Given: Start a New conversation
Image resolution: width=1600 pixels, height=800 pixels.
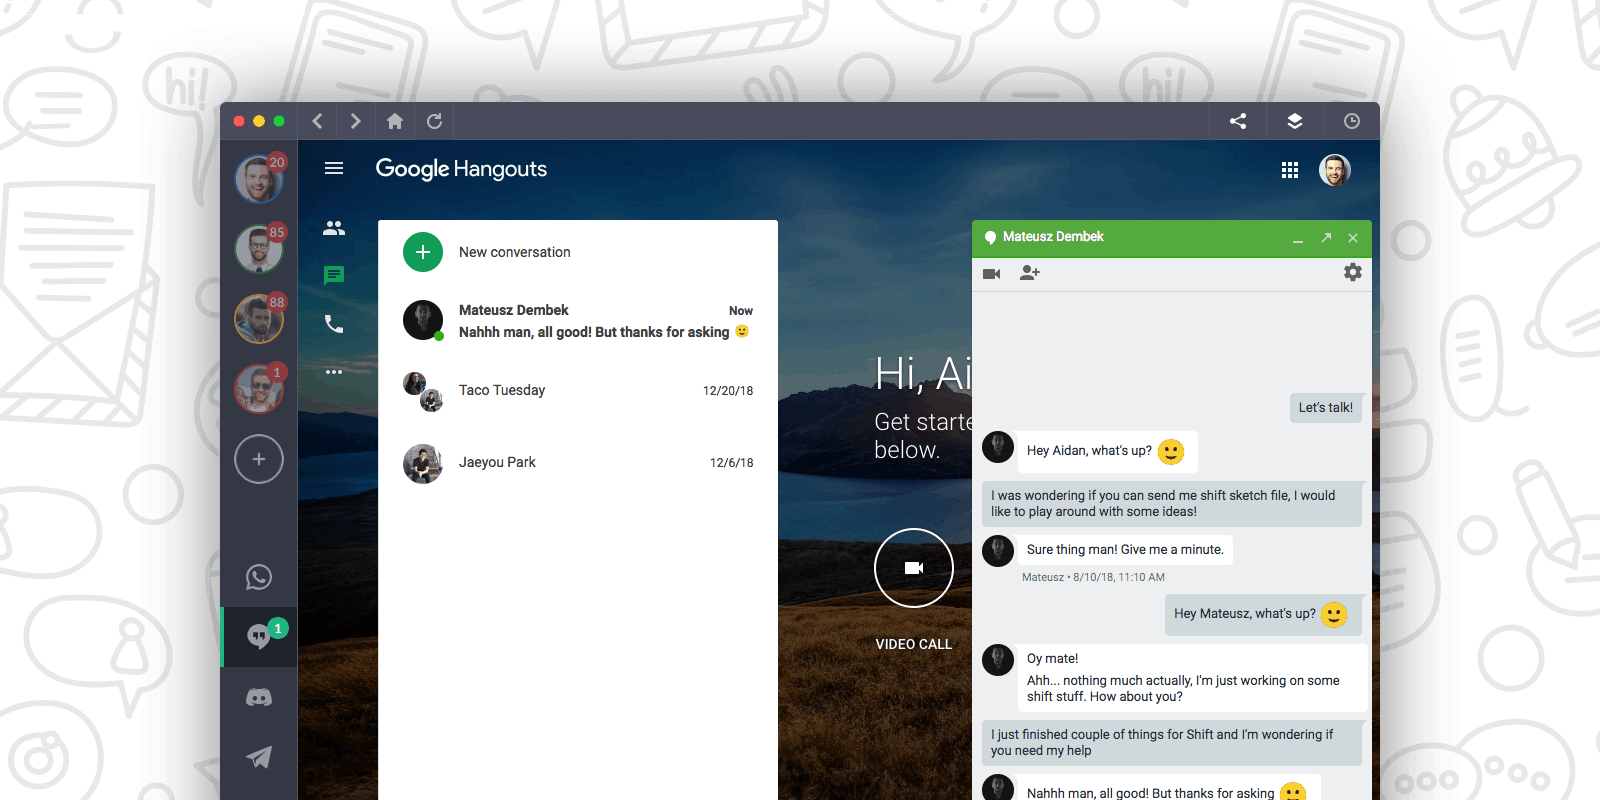Looking at the screenshot, I should tap(578, 252).
